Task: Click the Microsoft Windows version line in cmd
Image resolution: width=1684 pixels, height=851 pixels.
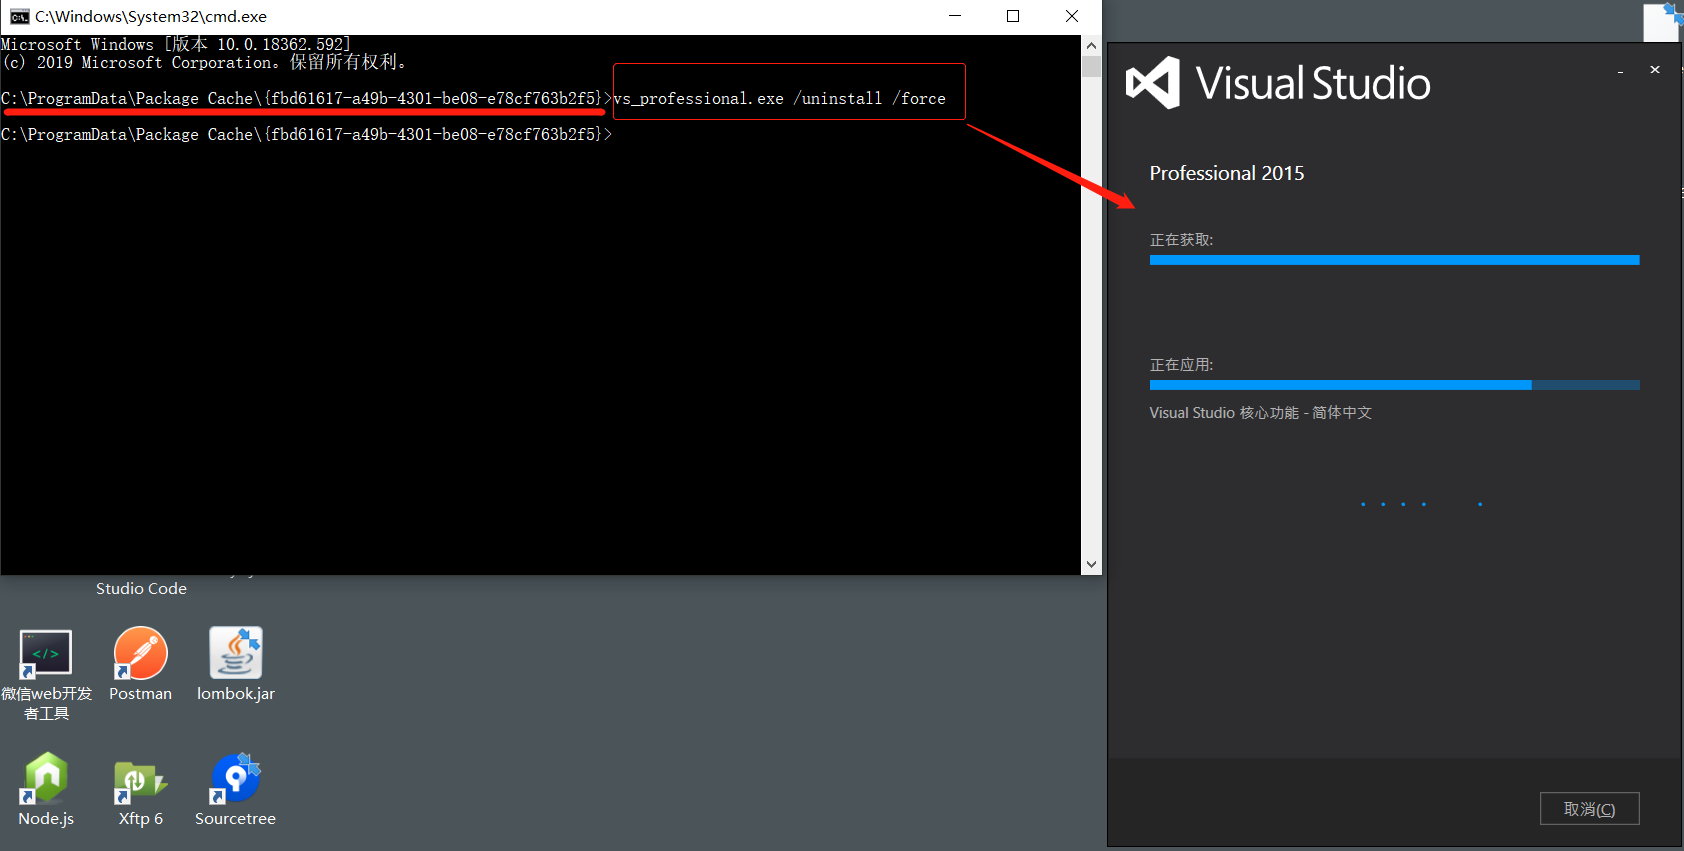Action: pyautogui.click(x=176, y=44)
